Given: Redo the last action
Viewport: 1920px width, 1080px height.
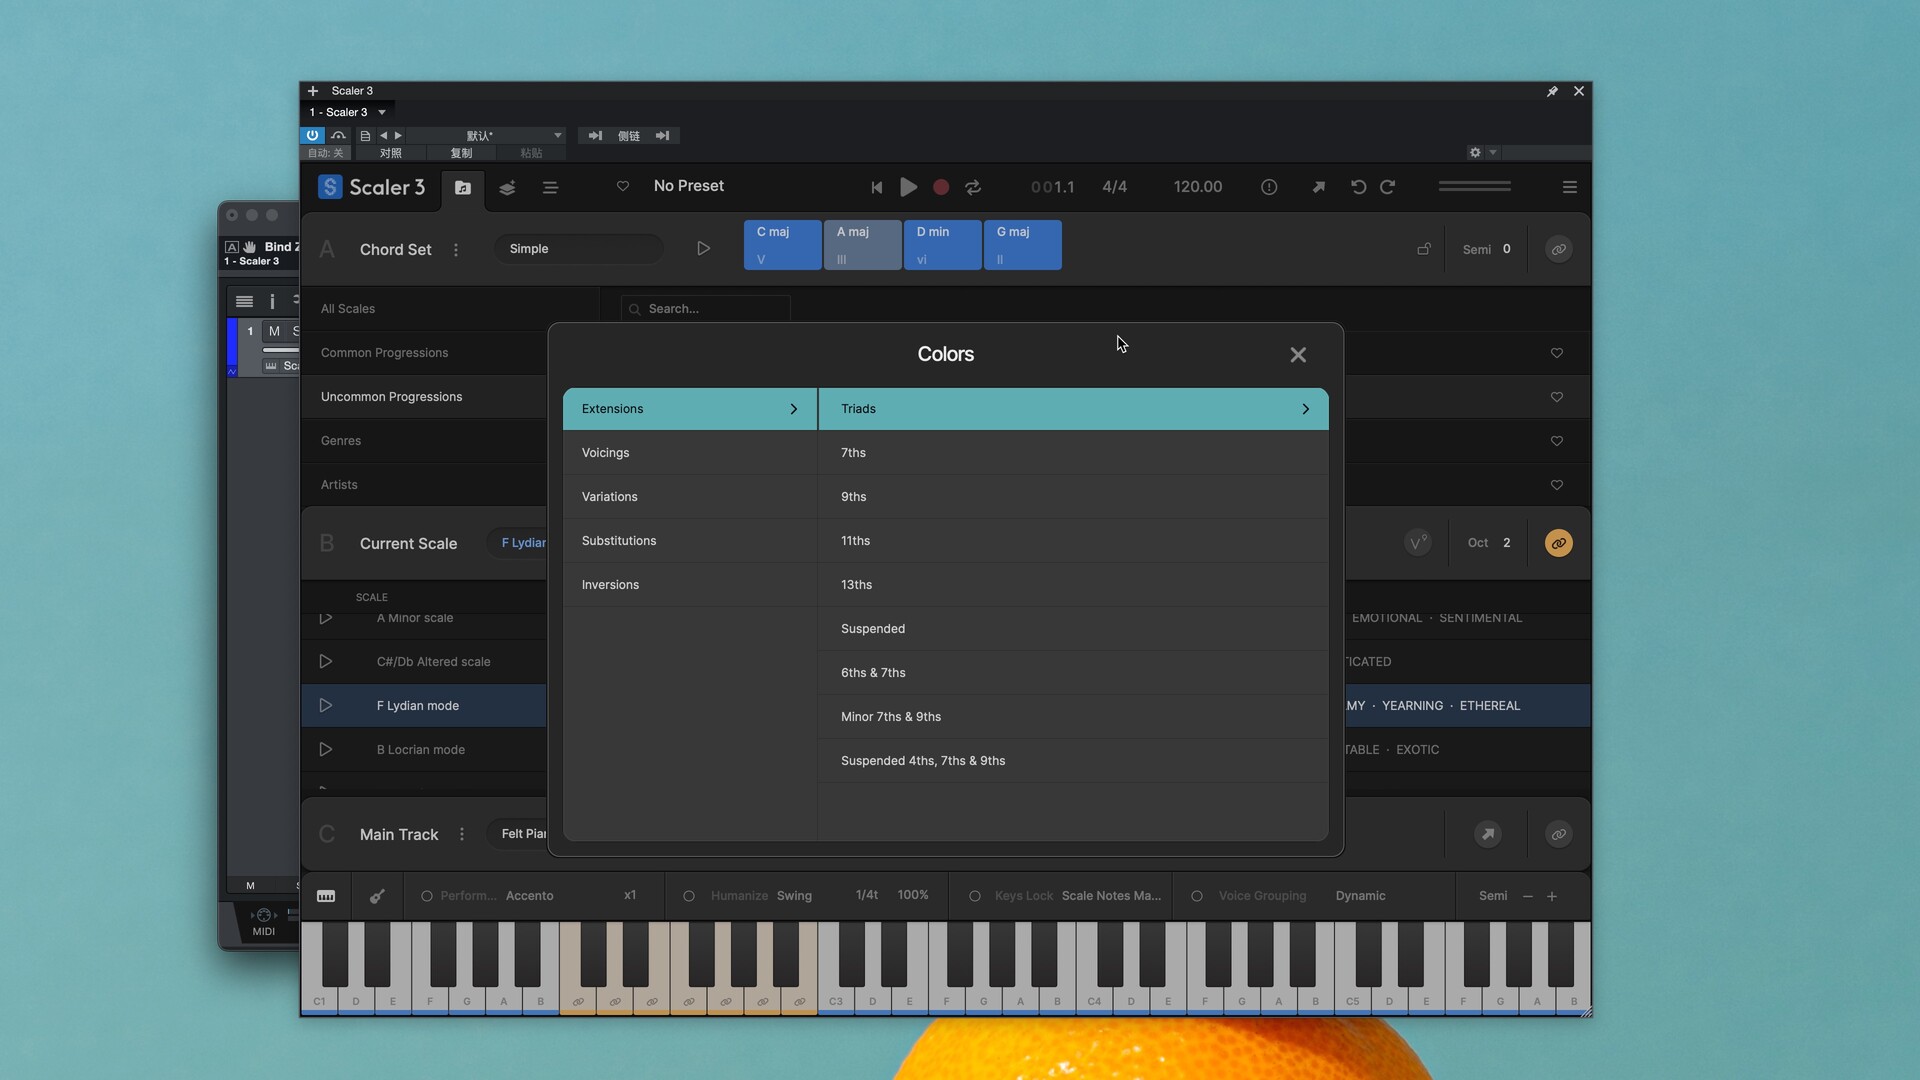Looking at the screenshot, I should coord(1388,187).
